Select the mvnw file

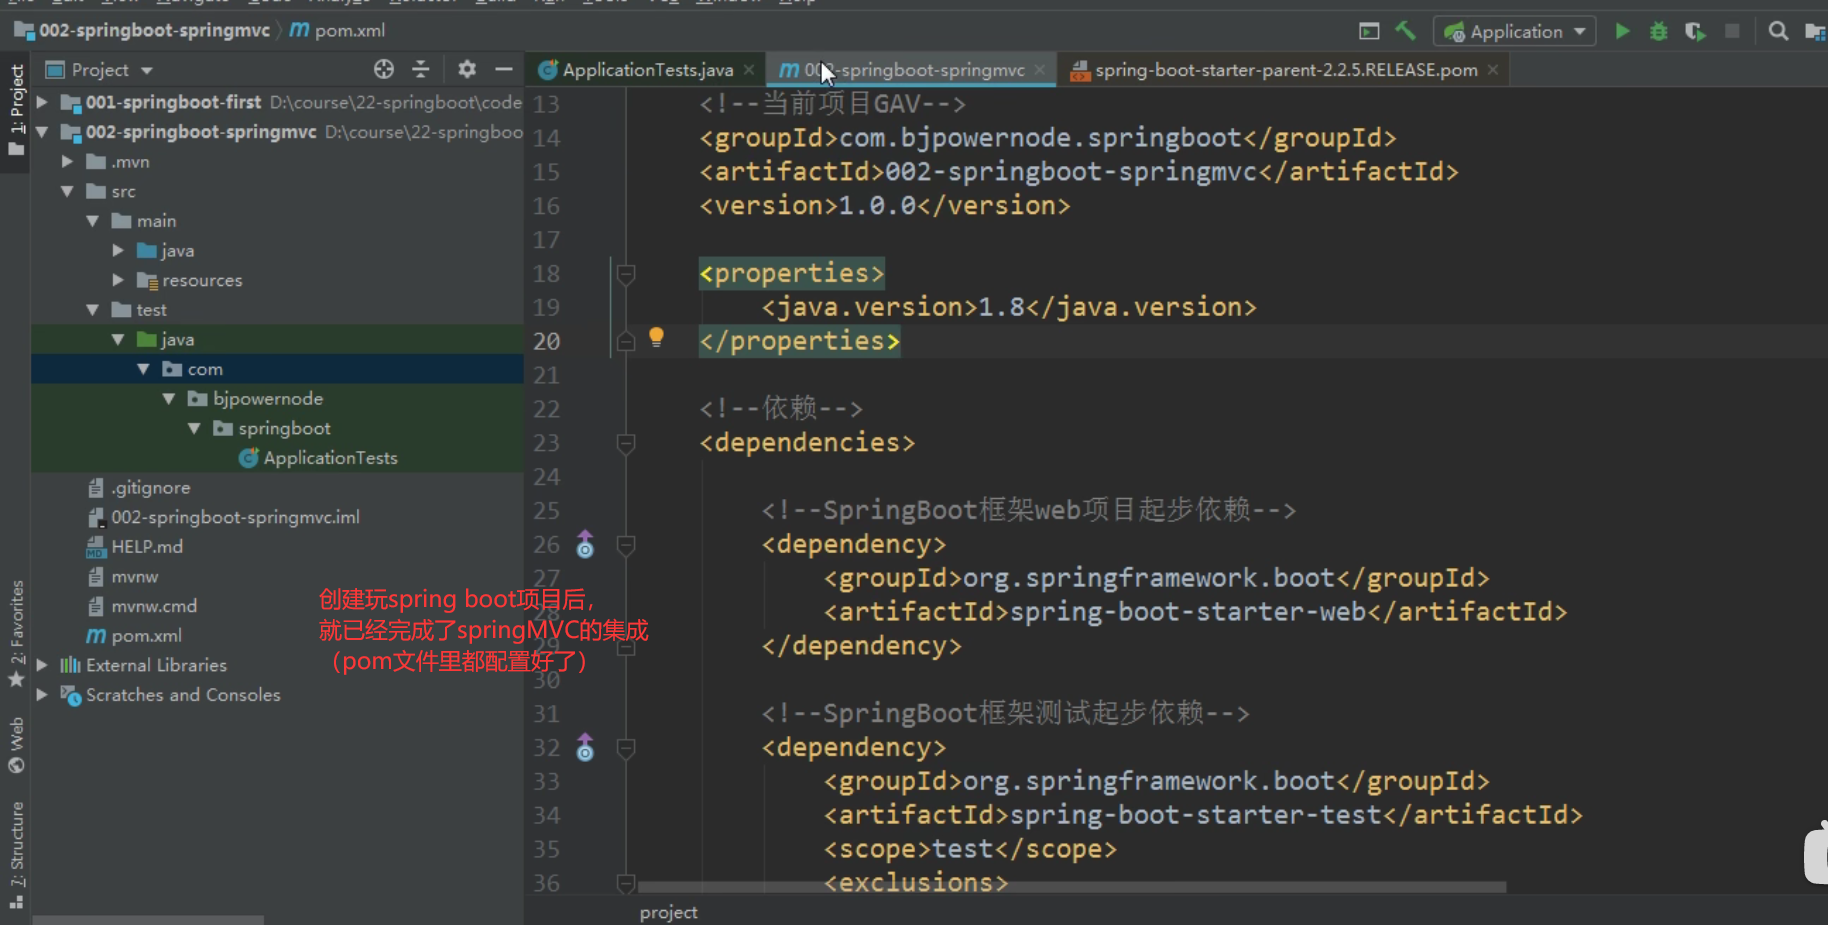click(x=123, y=577)
